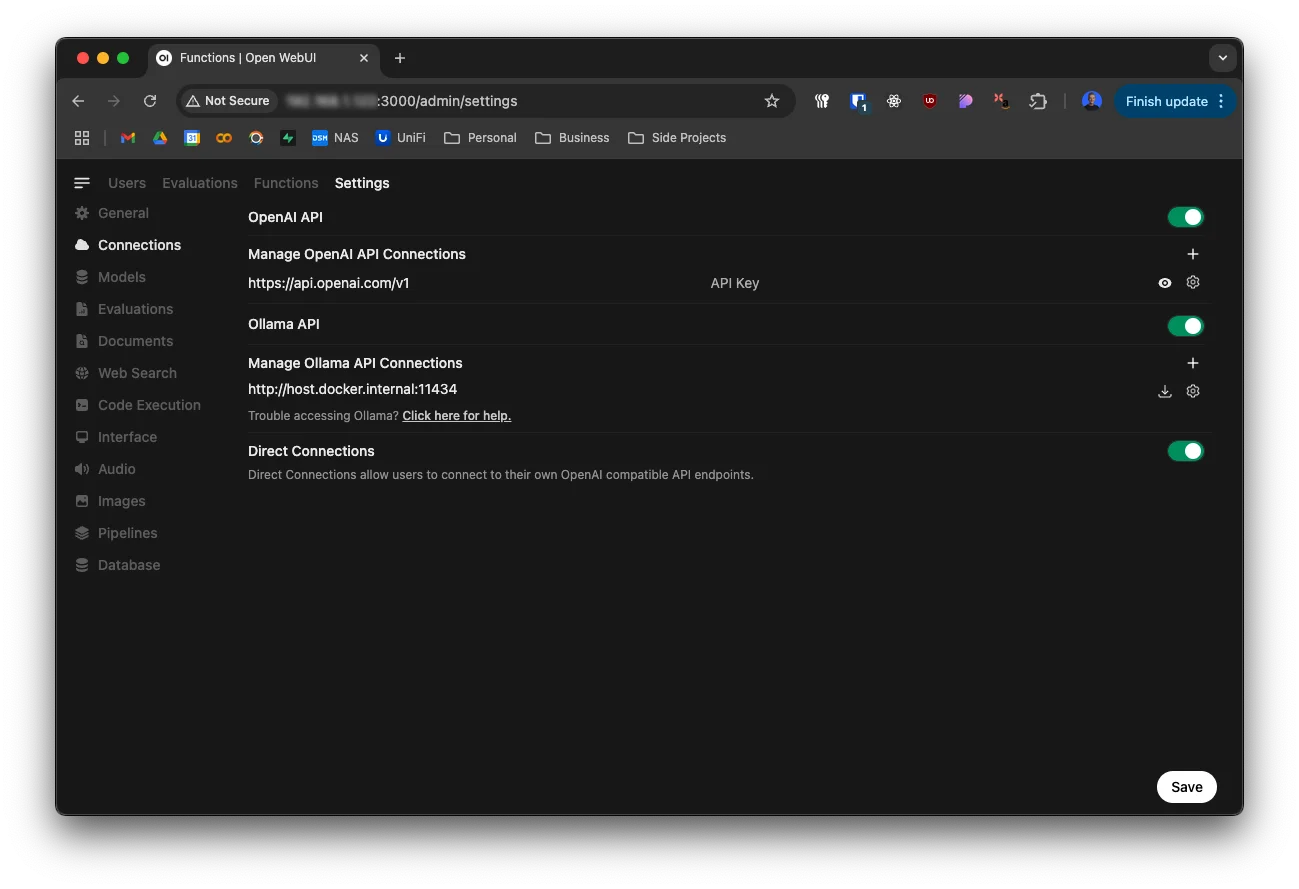
Task: Click the address bar URL
Action: coord(402,101)
